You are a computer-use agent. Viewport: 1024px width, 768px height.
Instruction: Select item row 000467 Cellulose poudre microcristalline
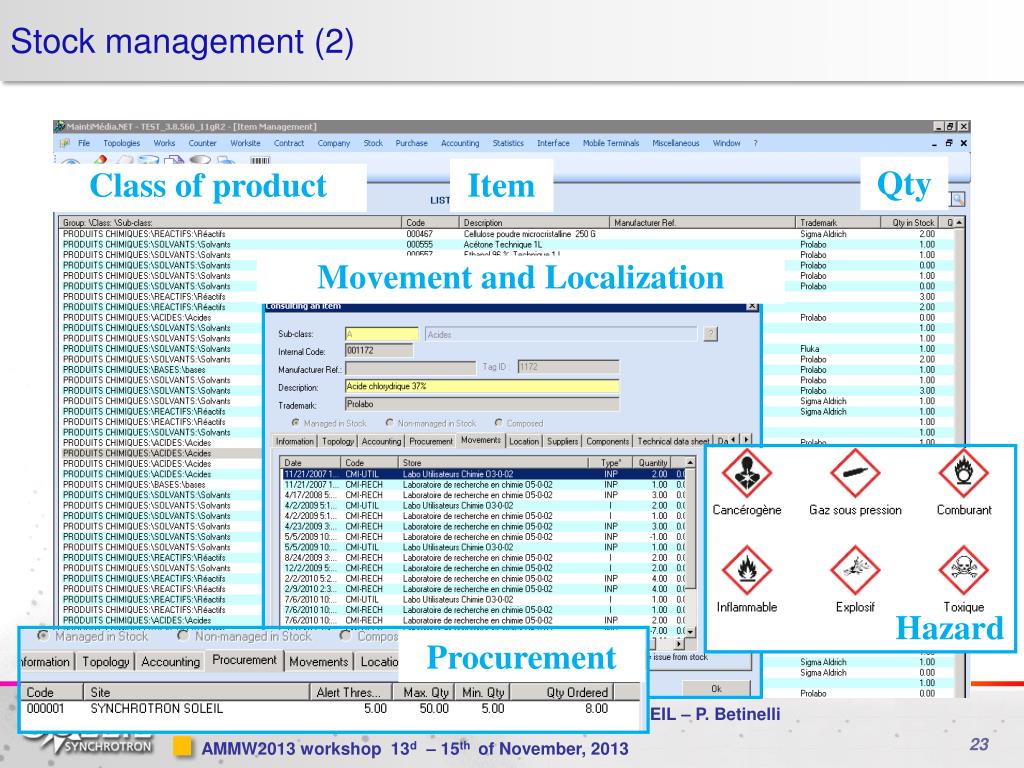click(506, 234)
